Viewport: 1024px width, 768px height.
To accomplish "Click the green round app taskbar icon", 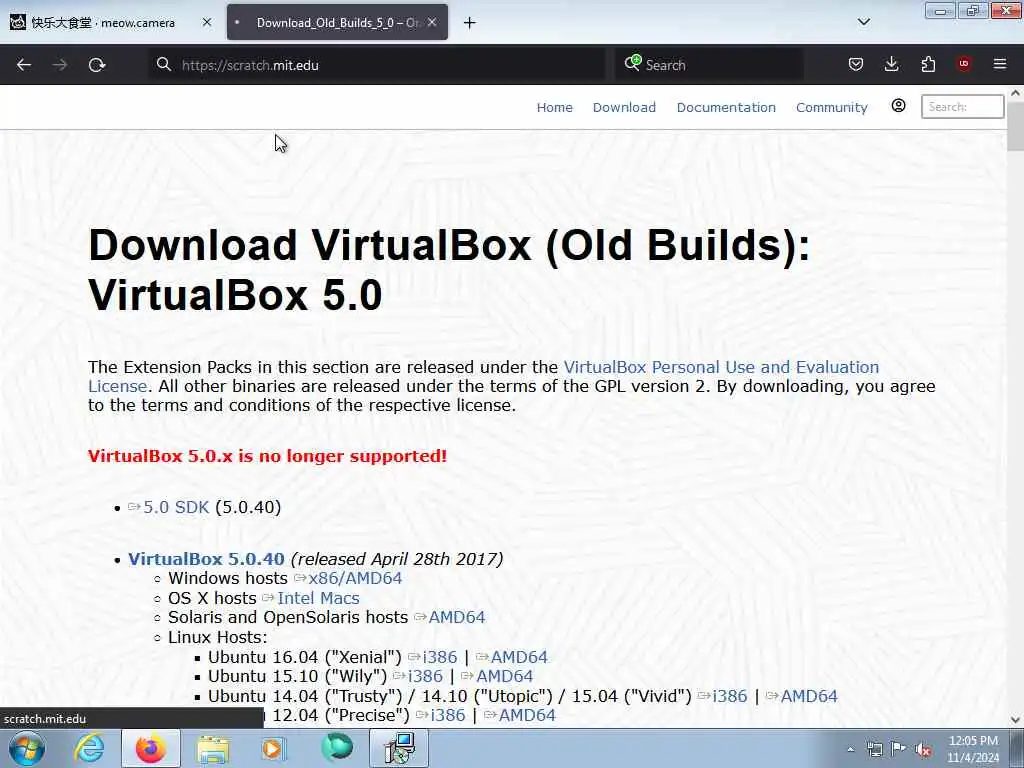I will (336, 748).
